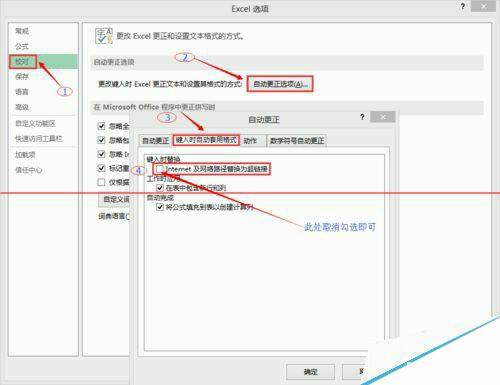Toggle the 标记重 checkbox in Excel Options
Screen dimensions: 500x385
click(101, 168)
